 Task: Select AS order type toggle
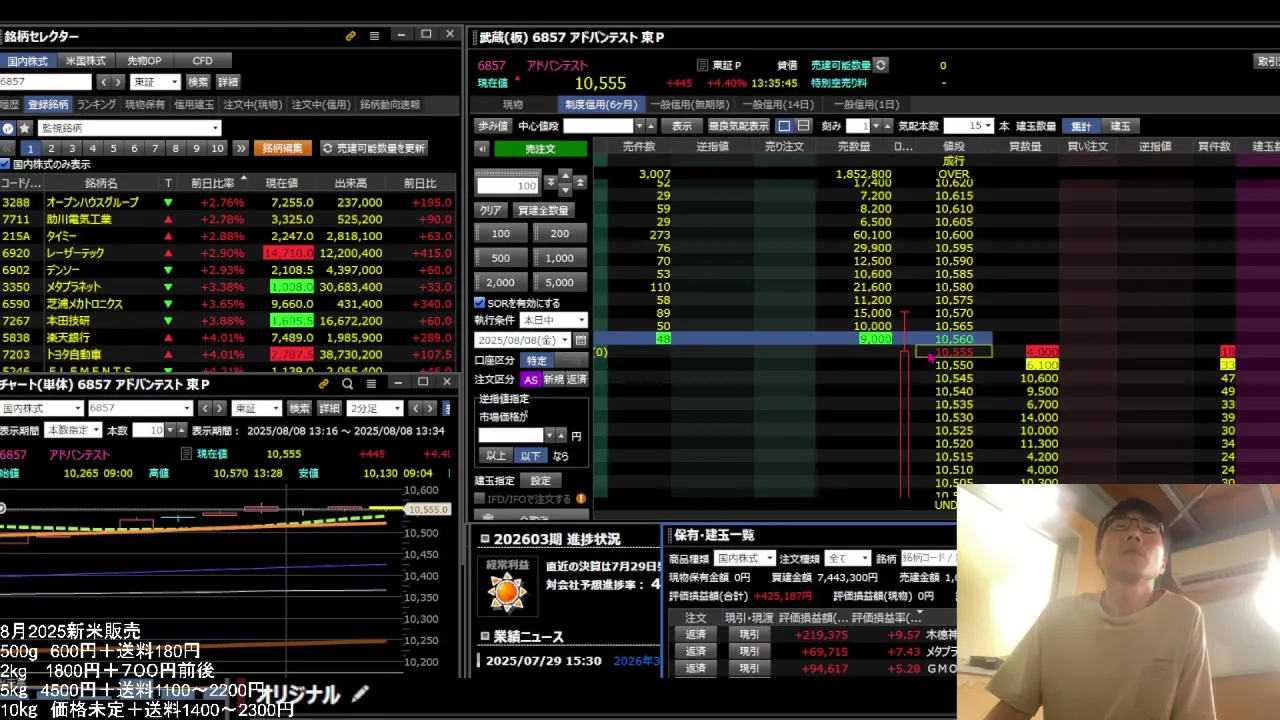pos(531,379)
